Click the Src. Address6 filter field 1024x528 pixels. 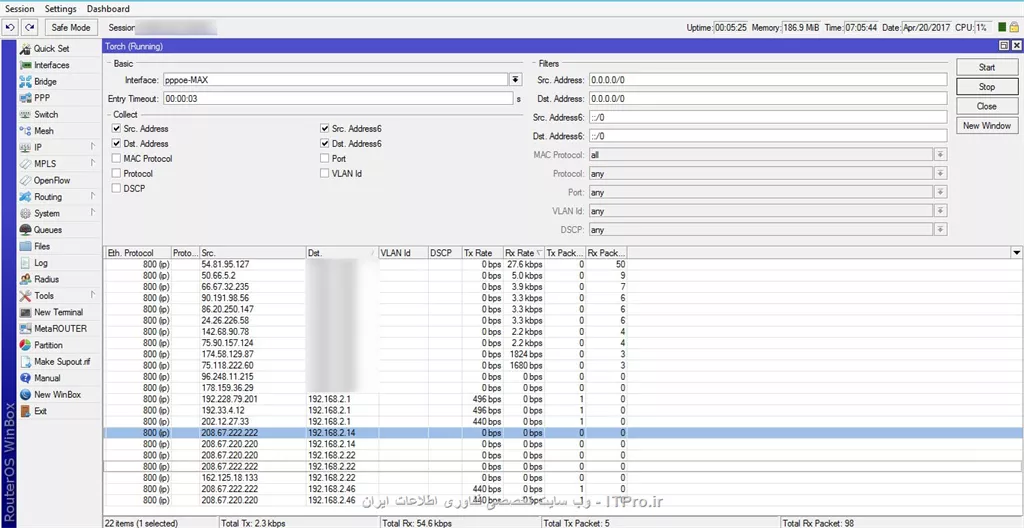767,118
